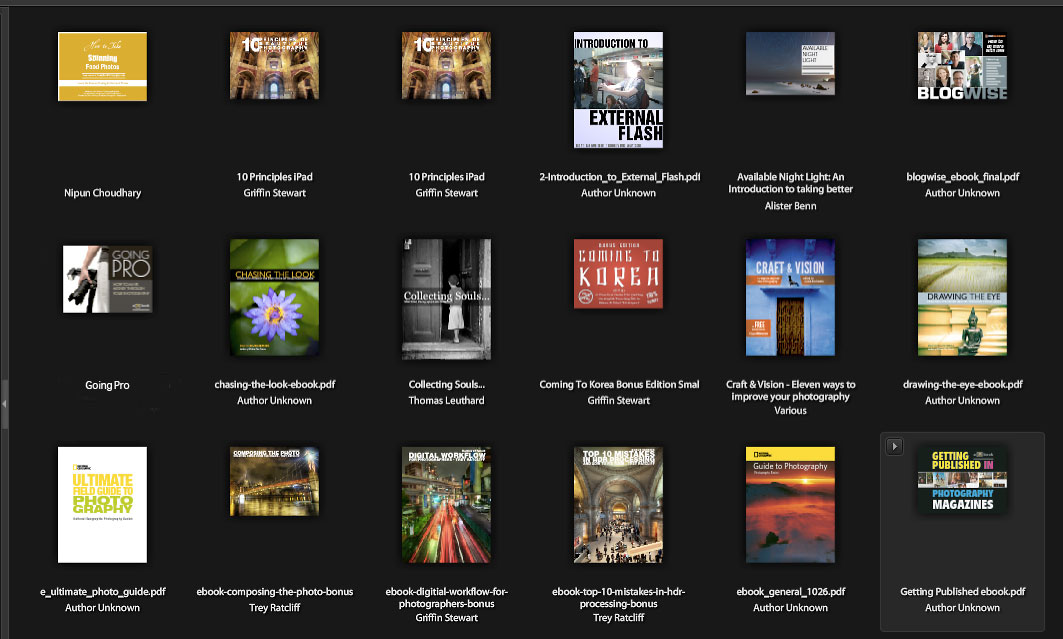Click the e_ultimate_photo_guide.pdf title label
Screen dimensions: 1063x639
coord(102,592)
